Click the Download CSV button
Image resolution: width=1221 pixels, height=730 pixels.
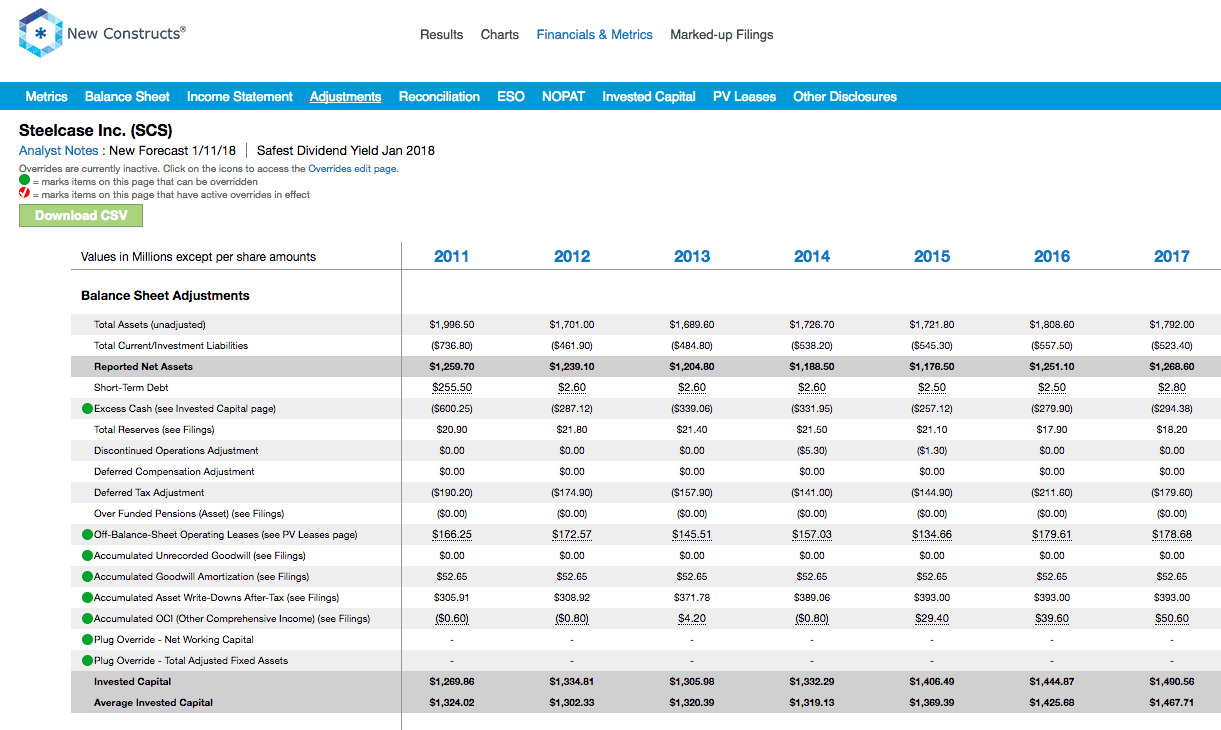tap(81, 216)
